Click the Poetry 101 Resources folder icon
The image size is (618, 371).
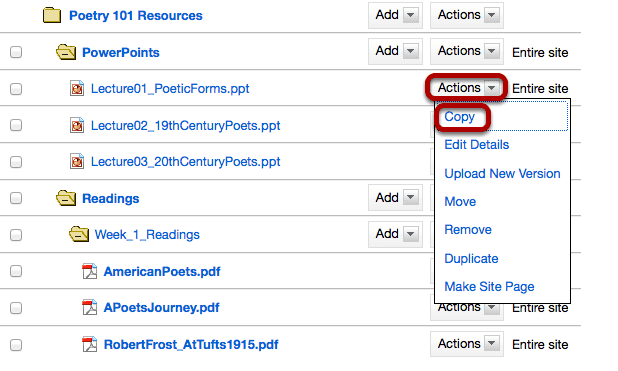pyautogui.click(x=52, y=15)
